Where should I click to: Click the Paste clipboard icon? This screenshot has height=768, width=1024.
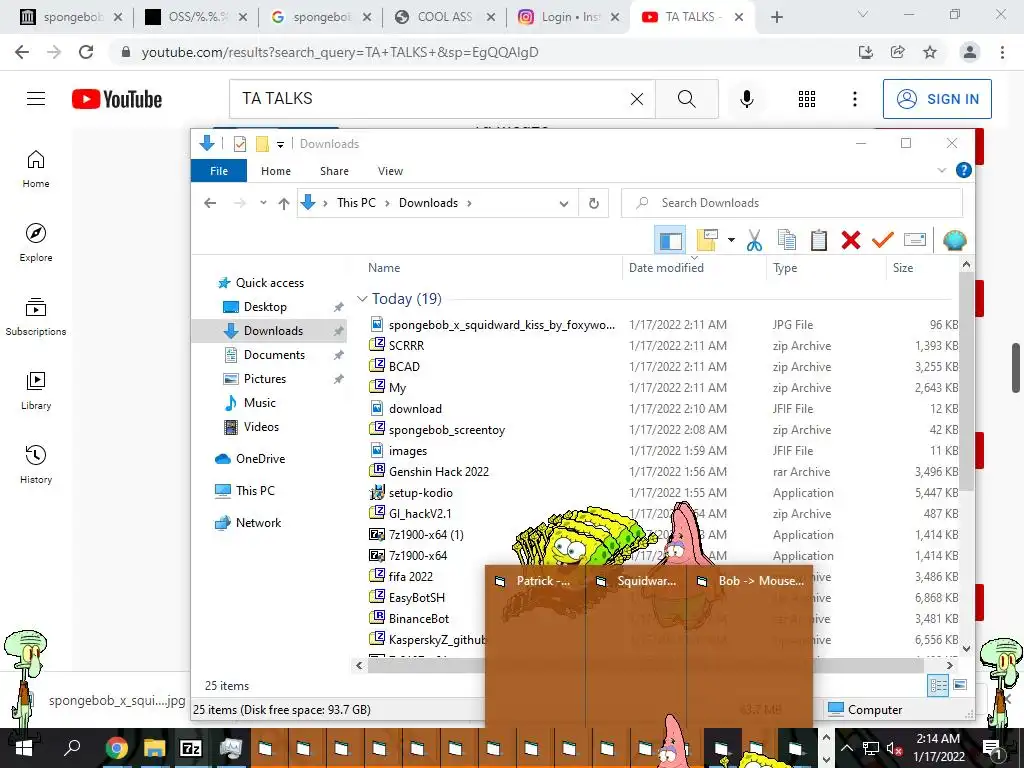[818, 240]
